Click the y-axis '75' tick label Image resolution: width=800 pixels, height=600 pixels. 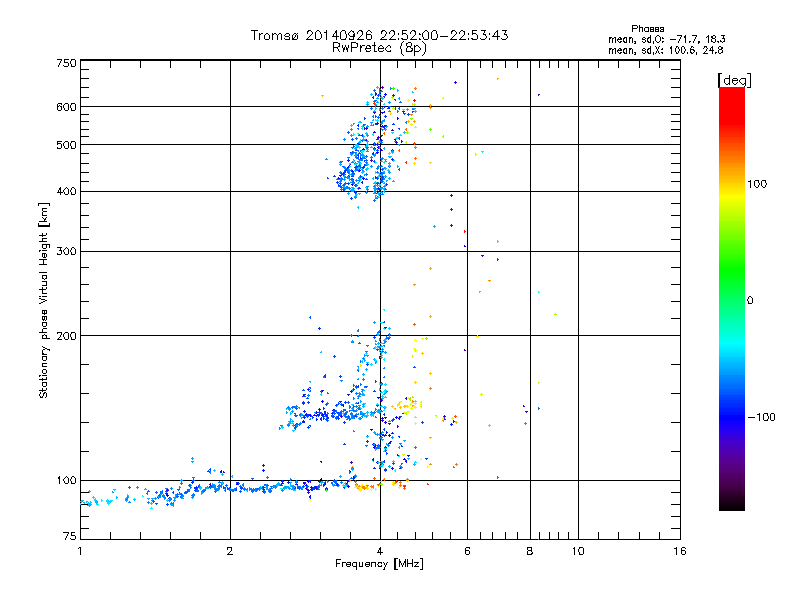tap(70, 536)
